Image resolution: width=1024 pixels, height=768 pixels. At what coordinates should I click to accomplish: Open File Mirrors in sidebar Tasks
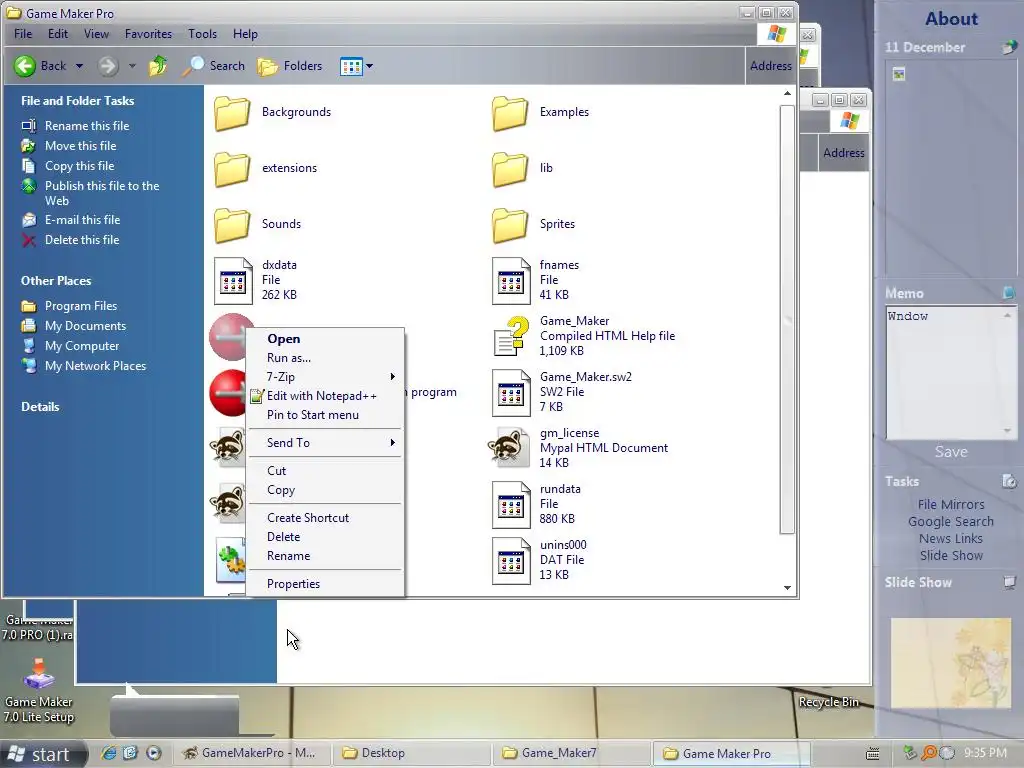tap(951, 505)
